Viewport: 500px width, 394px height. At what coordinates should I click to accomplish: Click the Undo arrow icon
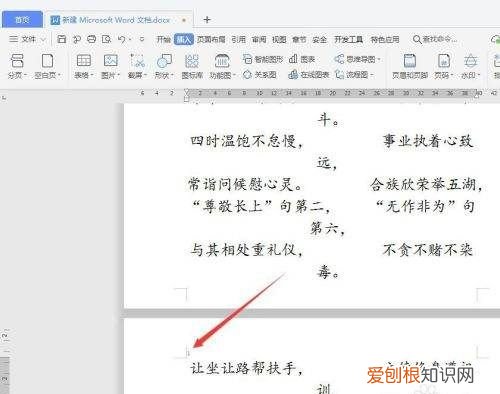pyautogui.click(x=121, y=39)
